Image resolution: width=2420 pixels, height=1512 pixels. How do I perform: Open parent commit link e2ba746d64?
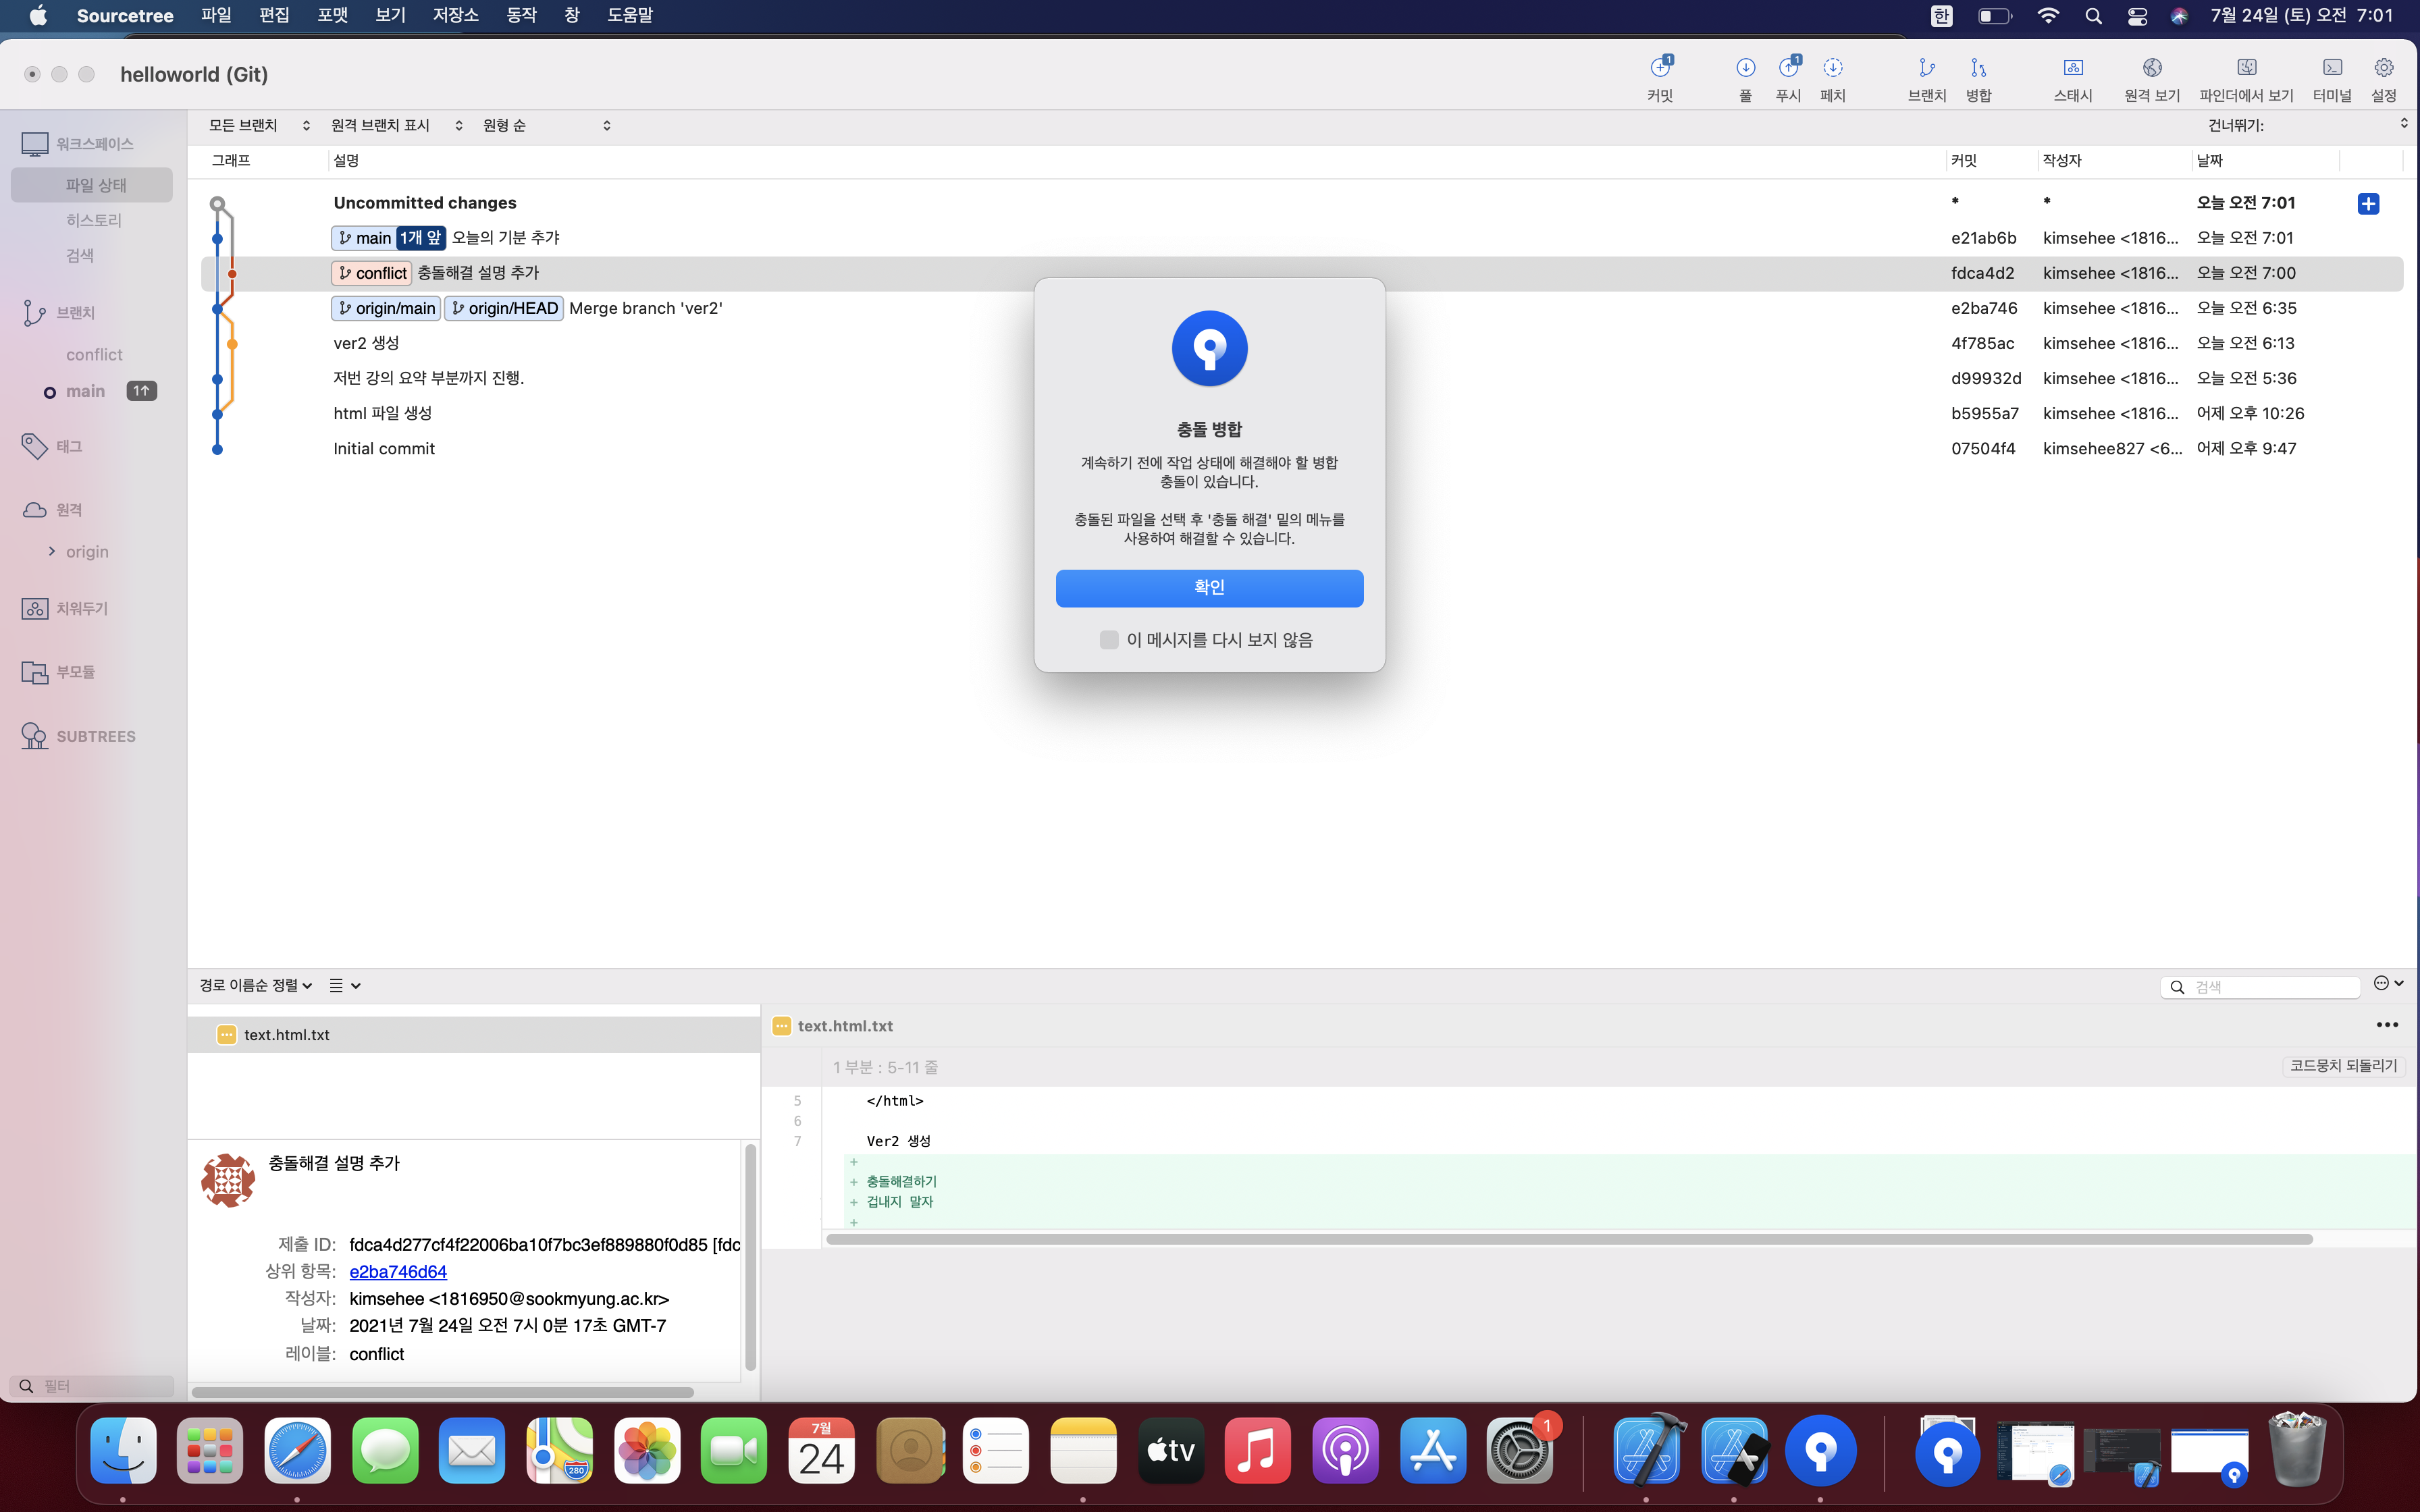(398, 1272)
